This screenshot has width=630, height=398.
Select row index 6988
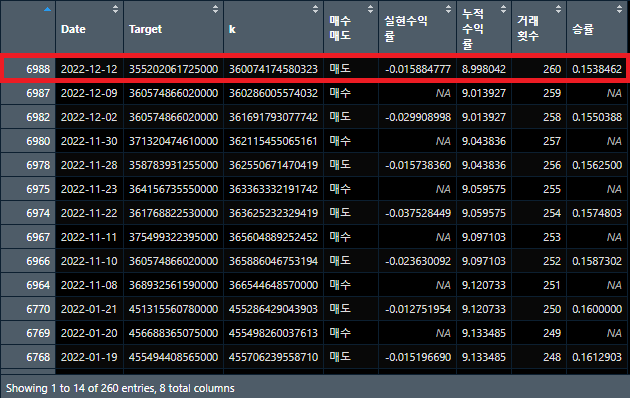point(38,69)
